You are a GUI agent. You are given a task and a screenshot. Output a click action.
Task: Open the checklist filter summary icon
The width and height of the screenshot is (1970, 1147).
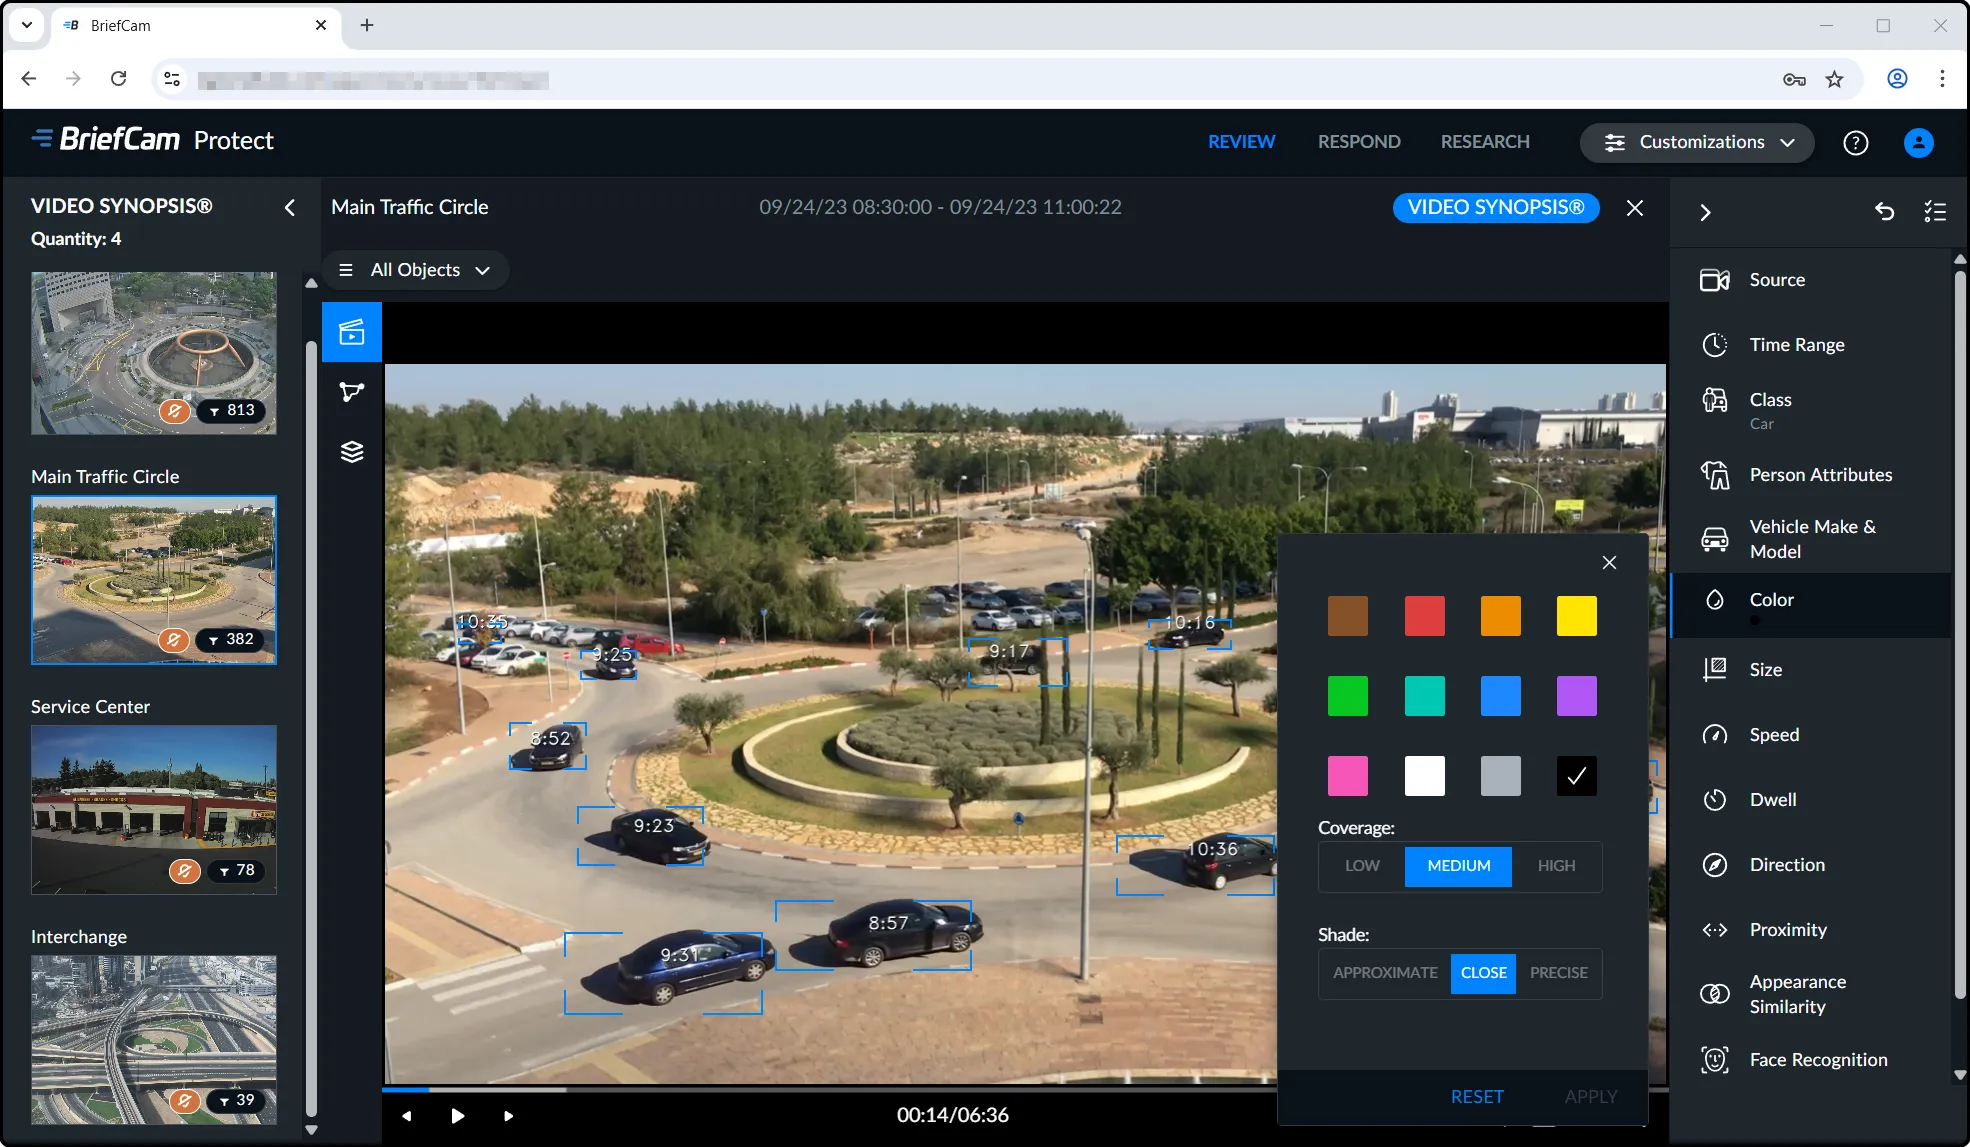coord(1935,211)
